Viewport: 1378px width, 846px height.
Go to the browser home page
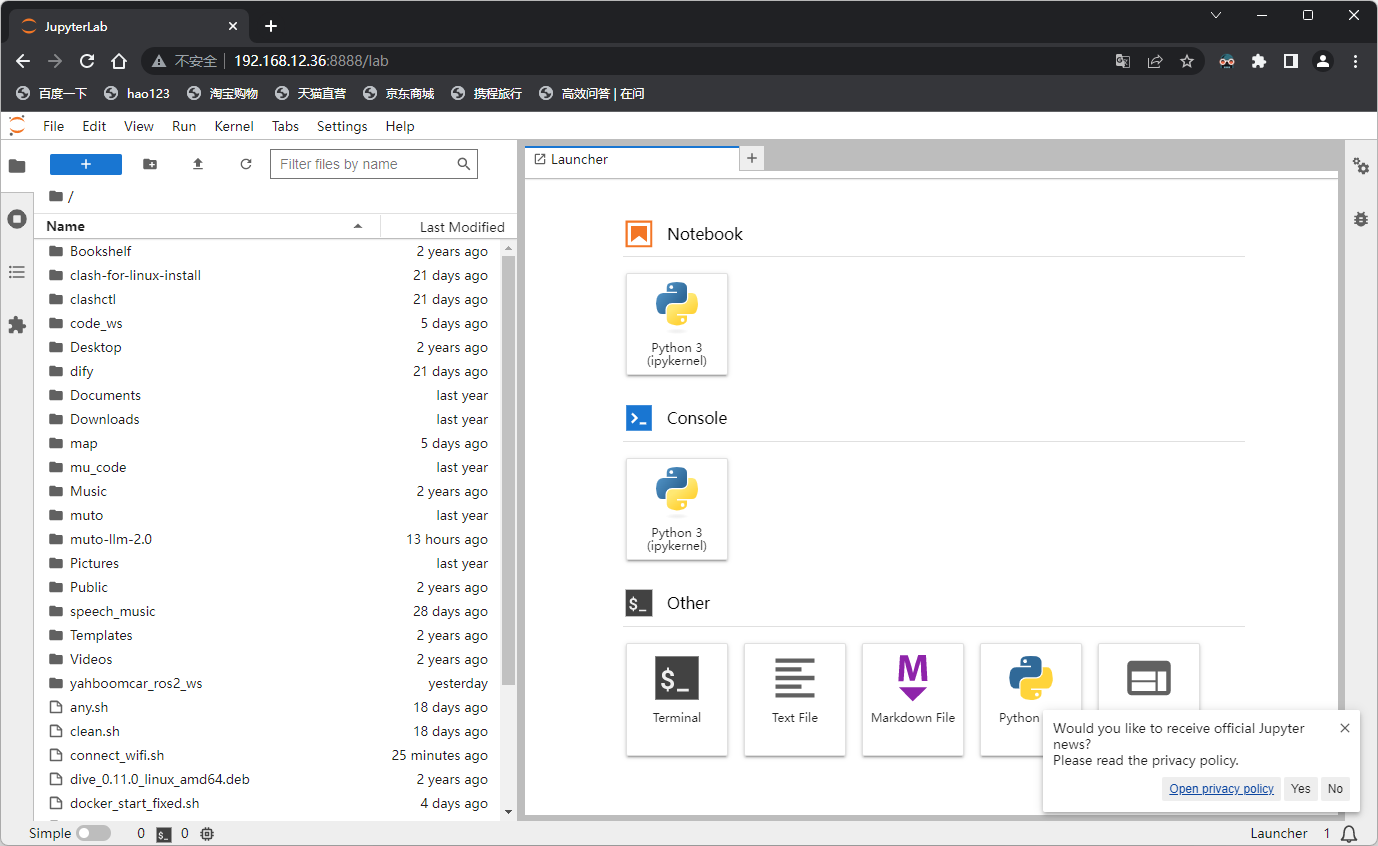point(119,61)
